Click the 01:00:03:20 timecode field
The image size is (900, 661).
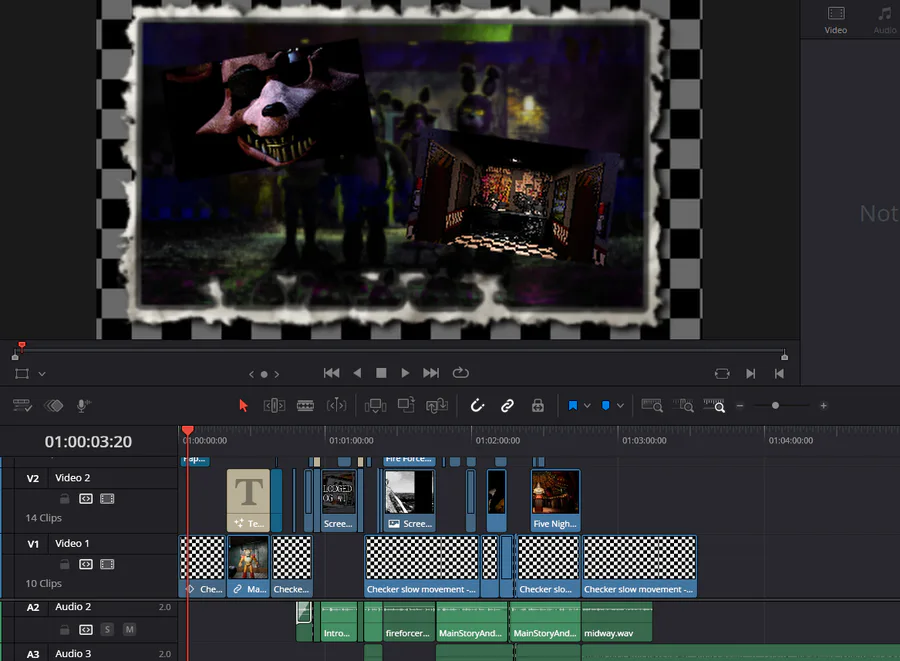[x=88, y=442]
